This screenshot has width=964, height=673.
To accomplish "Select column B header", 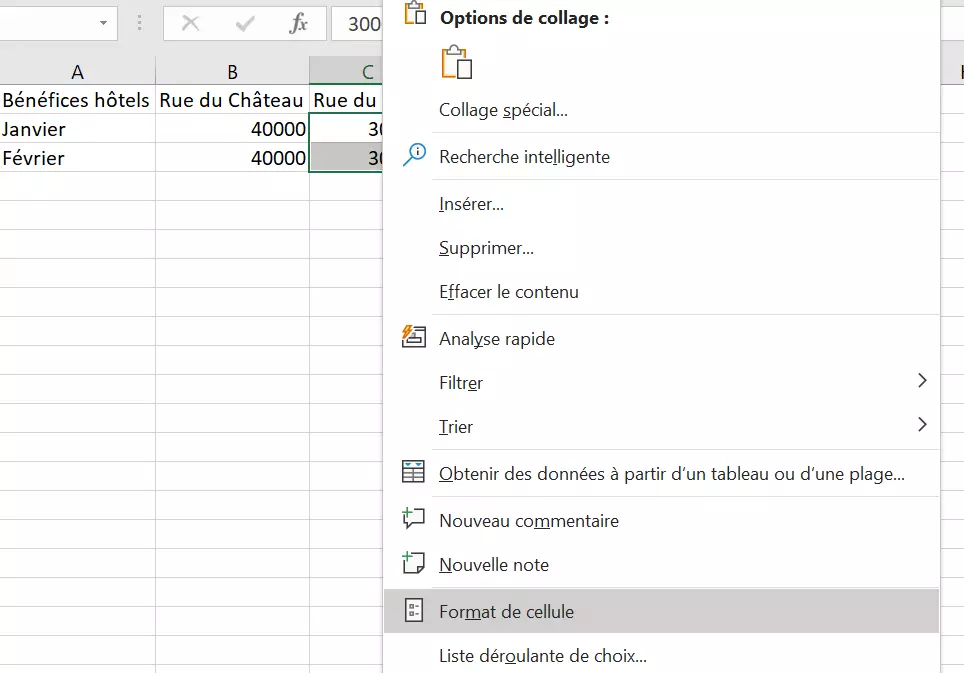I will click(x=232, y=71).
